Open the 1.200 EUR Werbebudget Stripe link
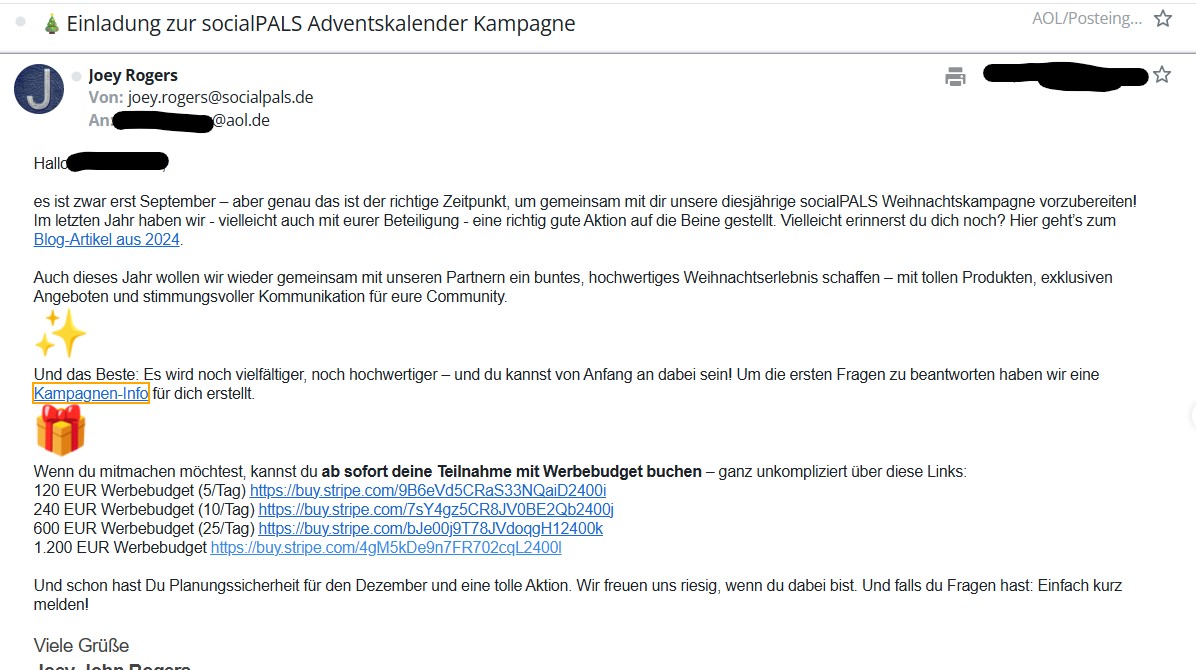The width and height of the screenshot is (1196, 670). 386,548
